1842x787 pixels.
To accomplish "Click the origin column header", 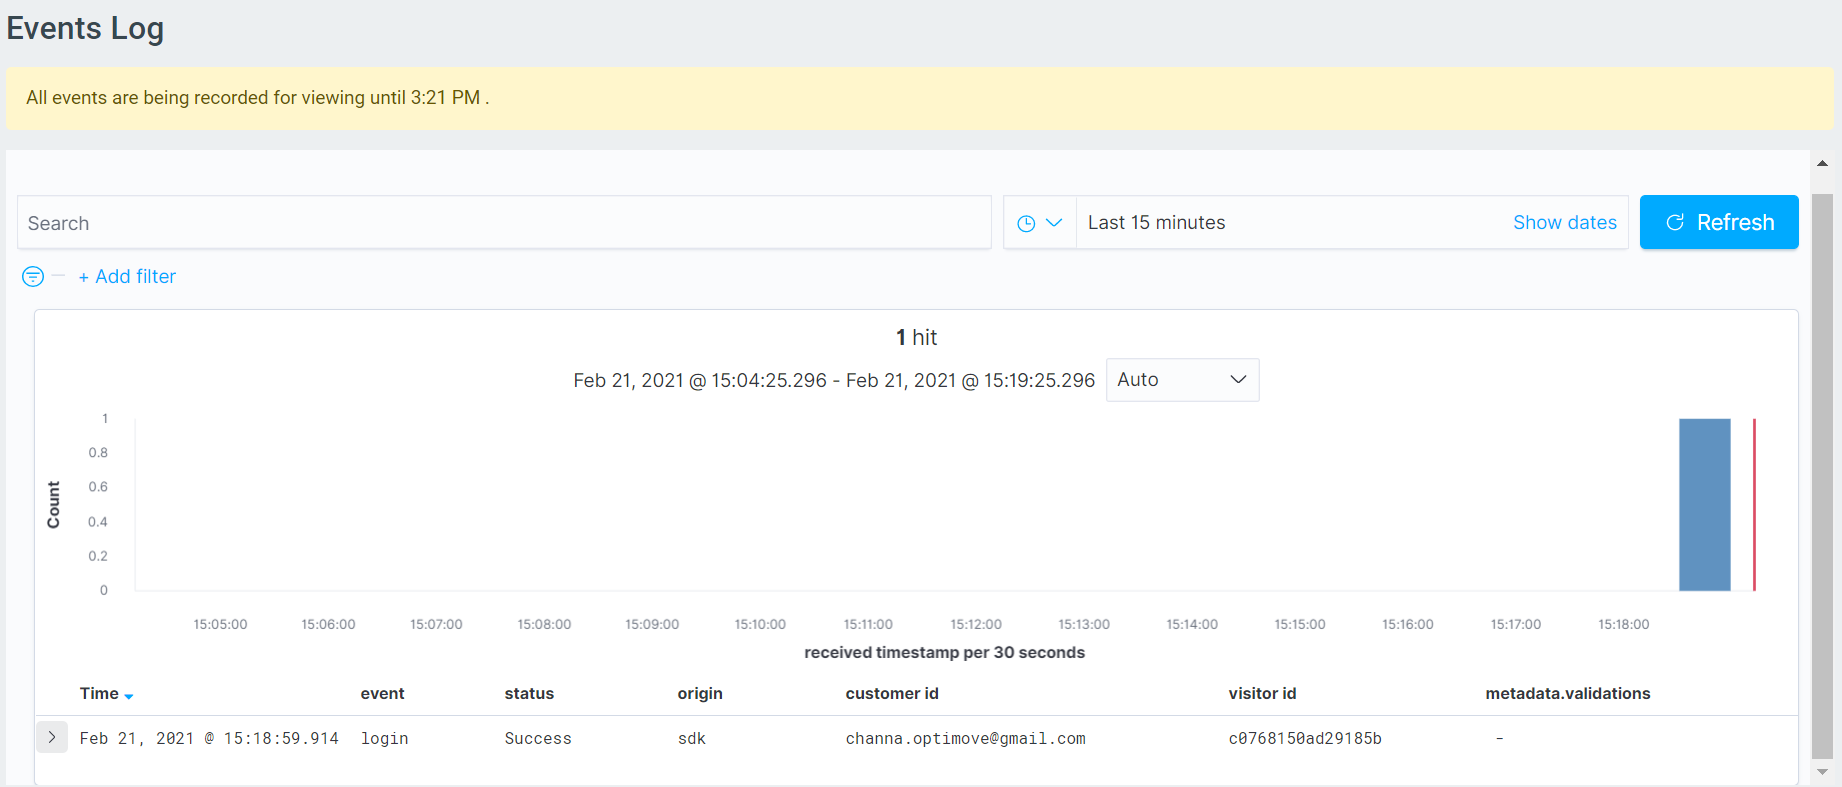I will (700, 694).
